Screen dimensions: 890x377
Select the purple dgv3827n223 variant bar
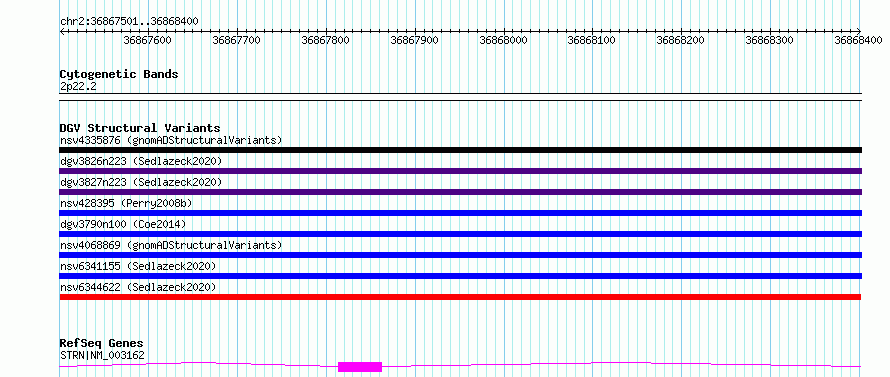tap(460, 192)
